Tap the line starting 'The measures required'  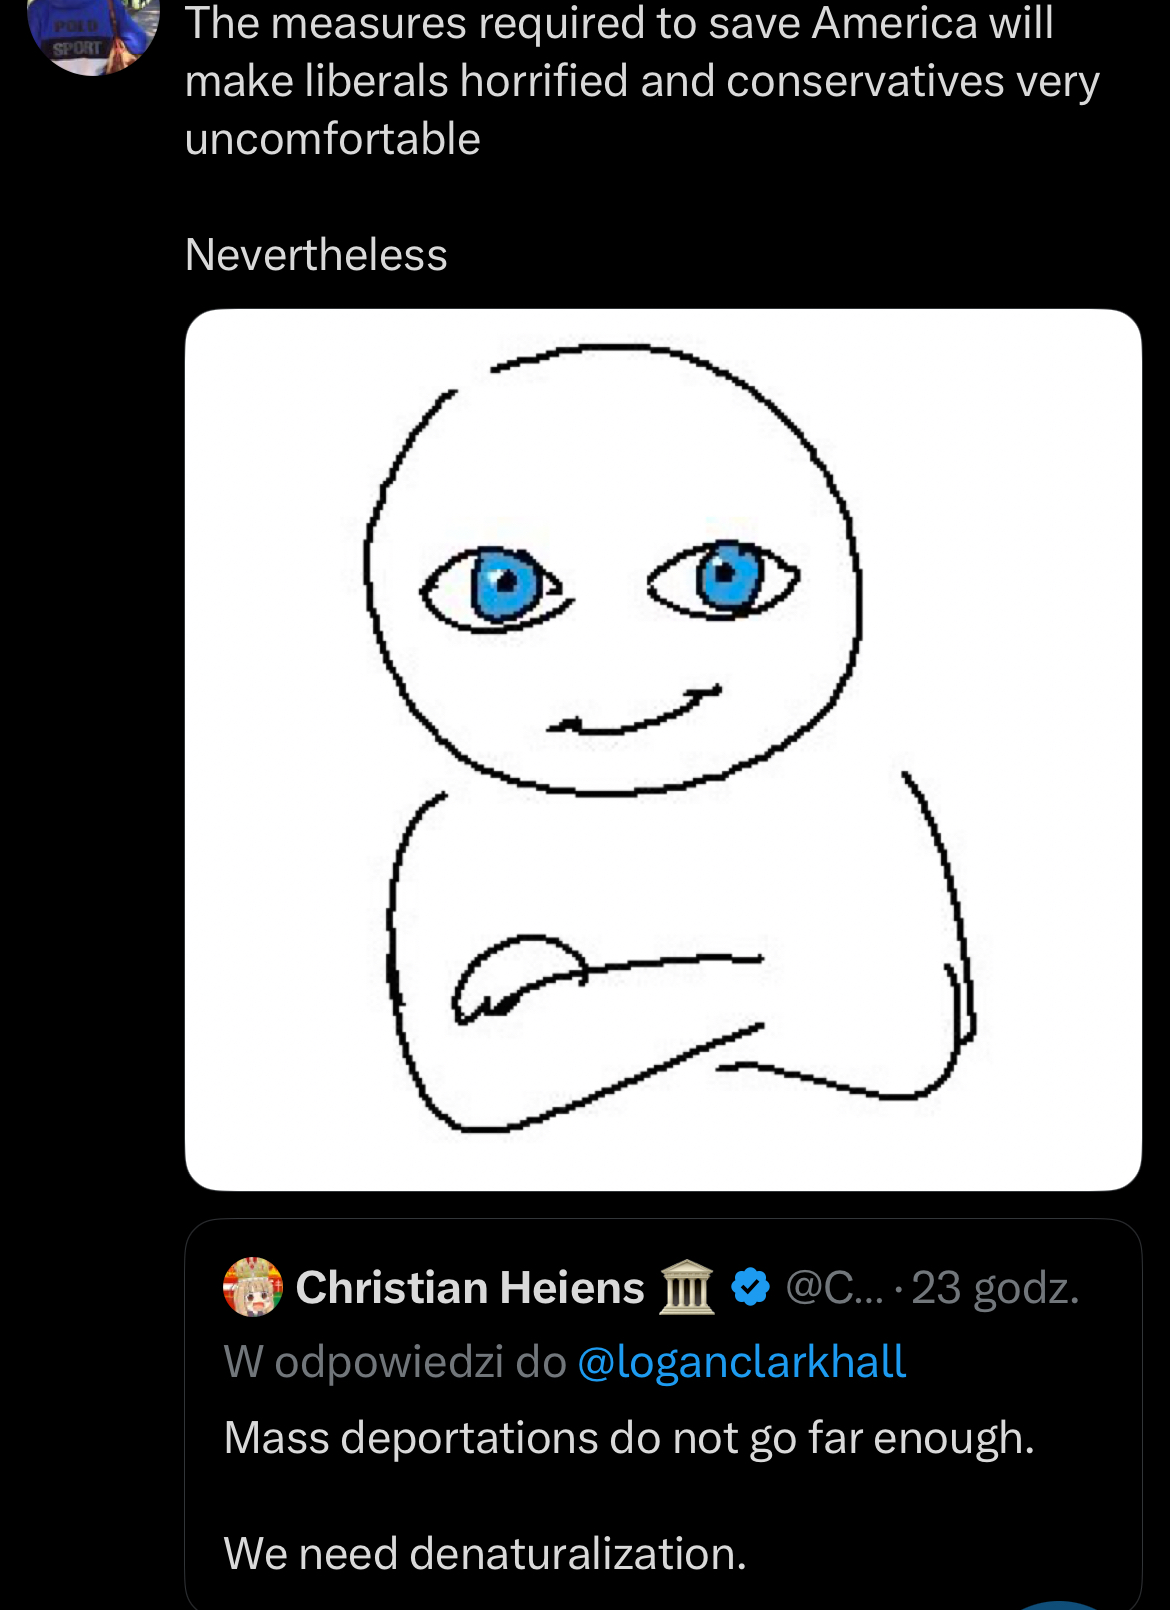tap(619, 23)
